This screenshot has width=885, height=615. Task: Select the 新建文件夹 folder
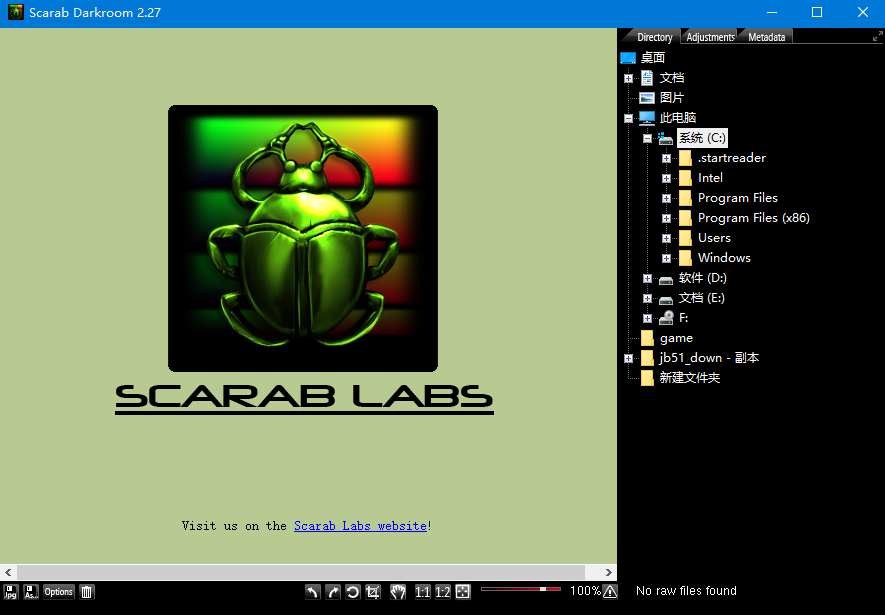click(x=690, y=377)
